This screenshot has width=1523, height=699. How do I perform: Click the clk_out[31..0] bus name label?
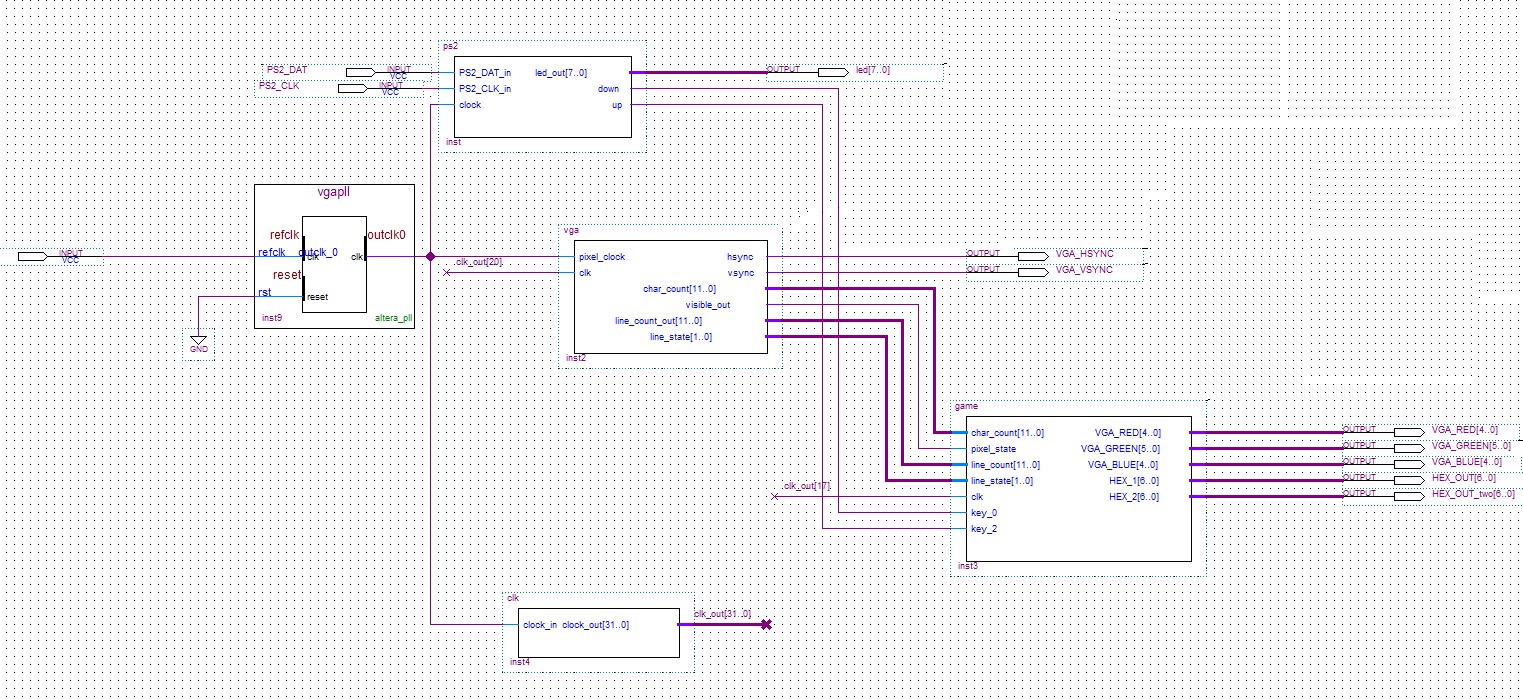pyautogui.click(x=722, y=614)
